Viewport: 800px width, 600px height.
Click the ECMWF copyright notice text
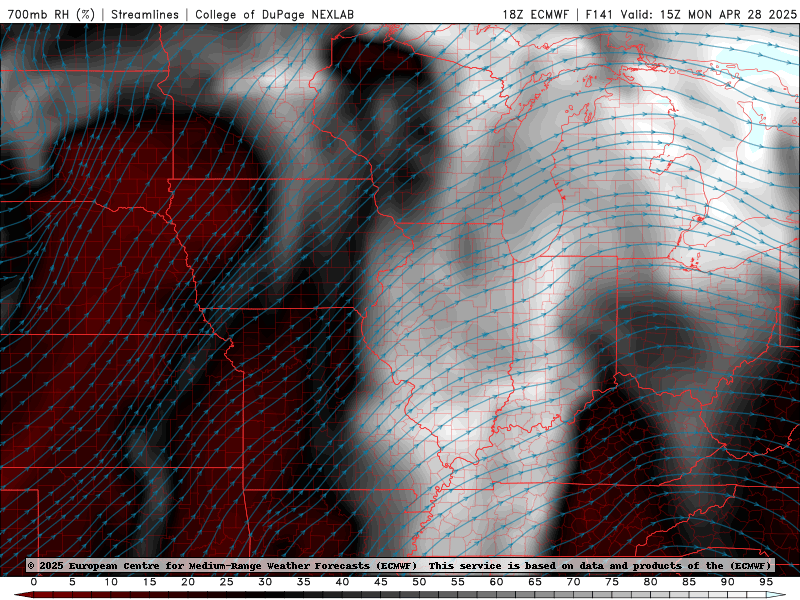[x=399, y=565]
